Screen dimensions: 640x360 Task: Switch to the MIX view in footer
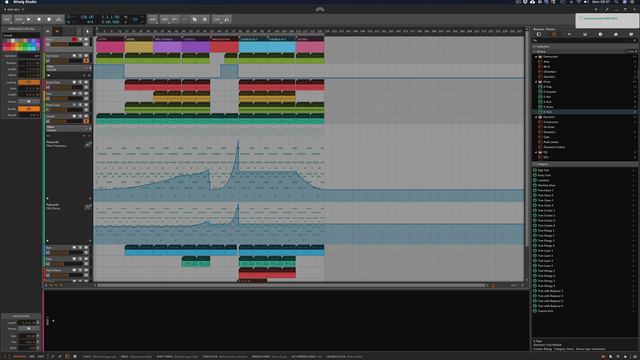click(32, 357)
